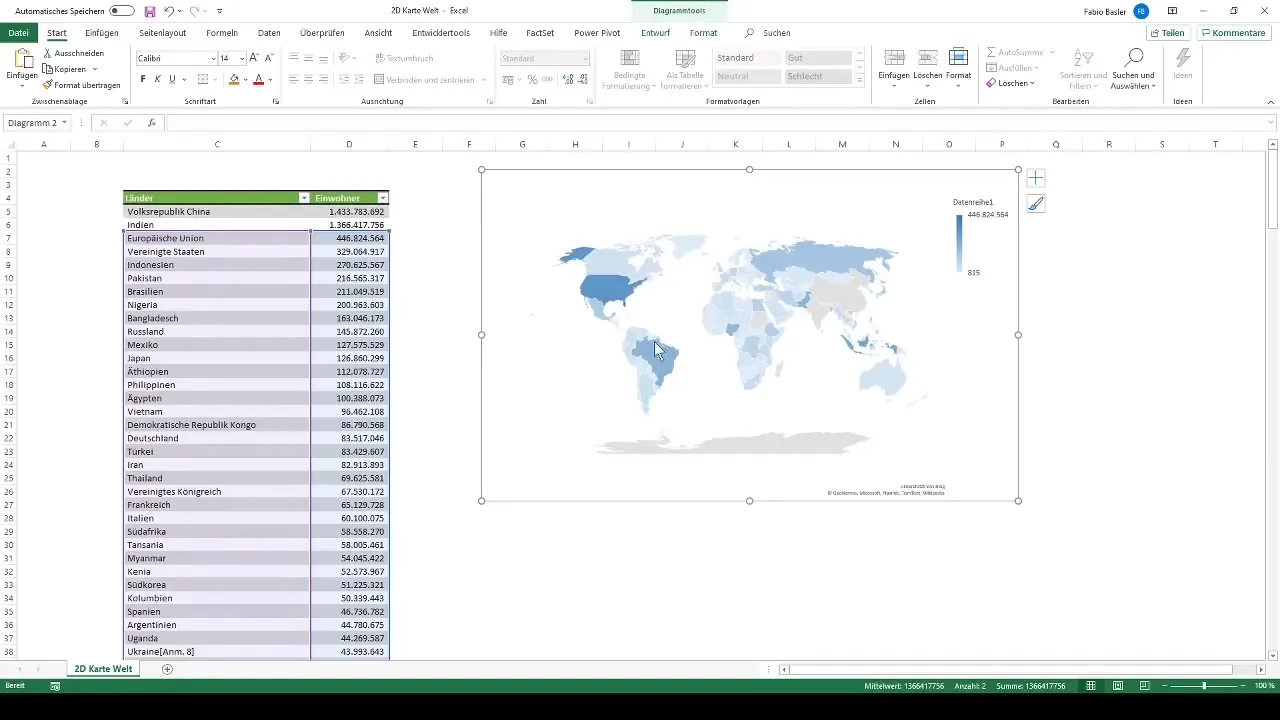Open the Entwurf chart tools tab

pyautogui.click(x=655, y=33)
